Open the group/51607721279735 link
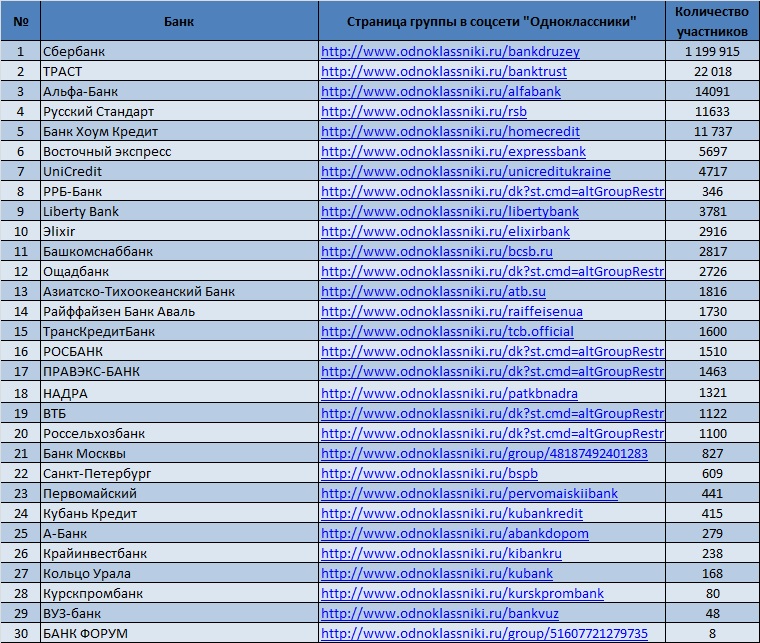The image size is (760, 643). [484, 633]
